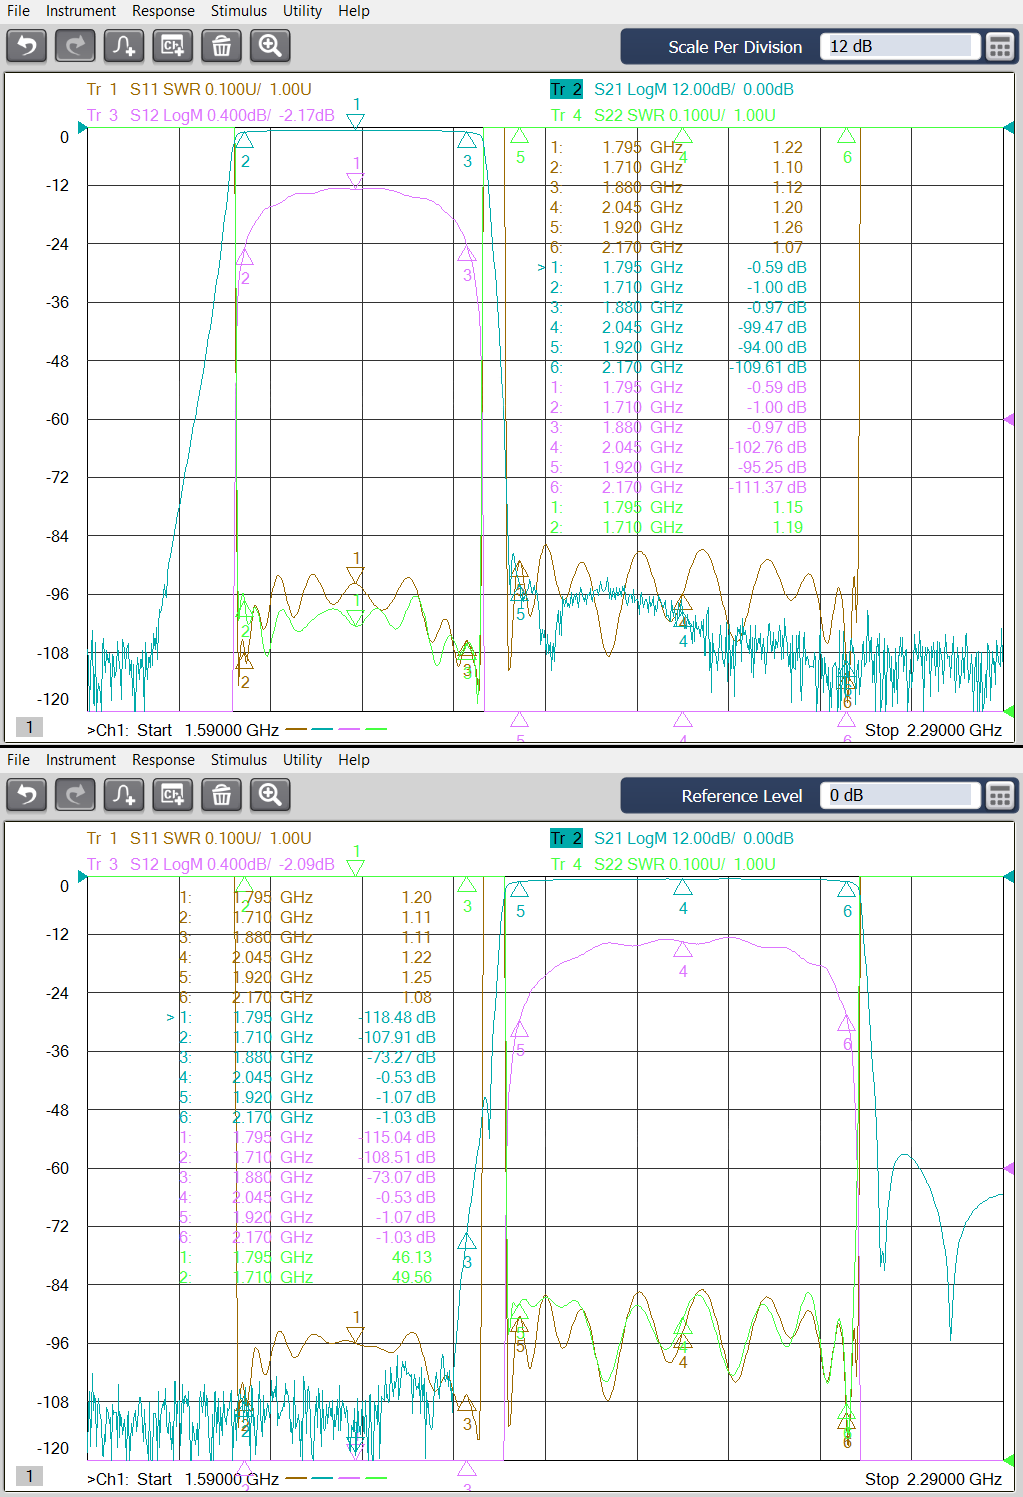The width and height of the screenshot is (1023, 1497).
Task: Select Tr 4 S22 SWR trace label in bottom window
Action: tap(663, 864)
